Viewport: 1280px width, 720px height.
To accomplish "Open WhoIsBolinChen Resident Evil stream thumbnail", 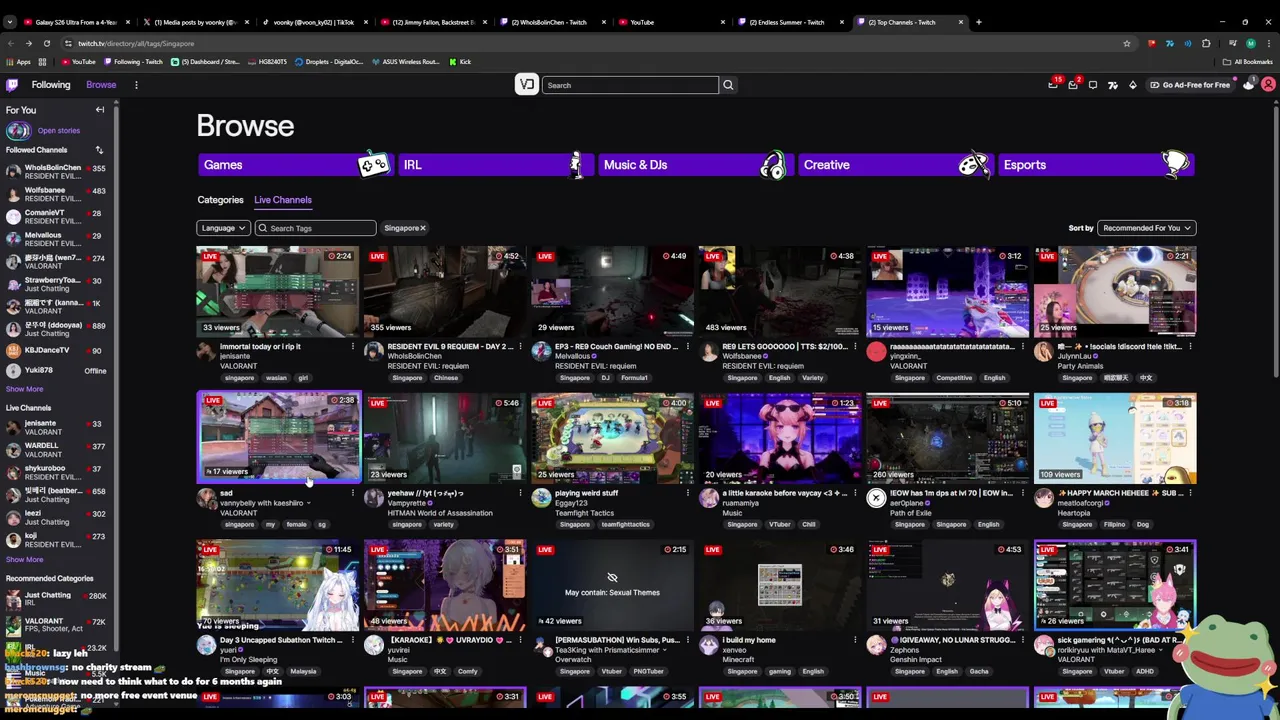I will (x=445, y=291).
